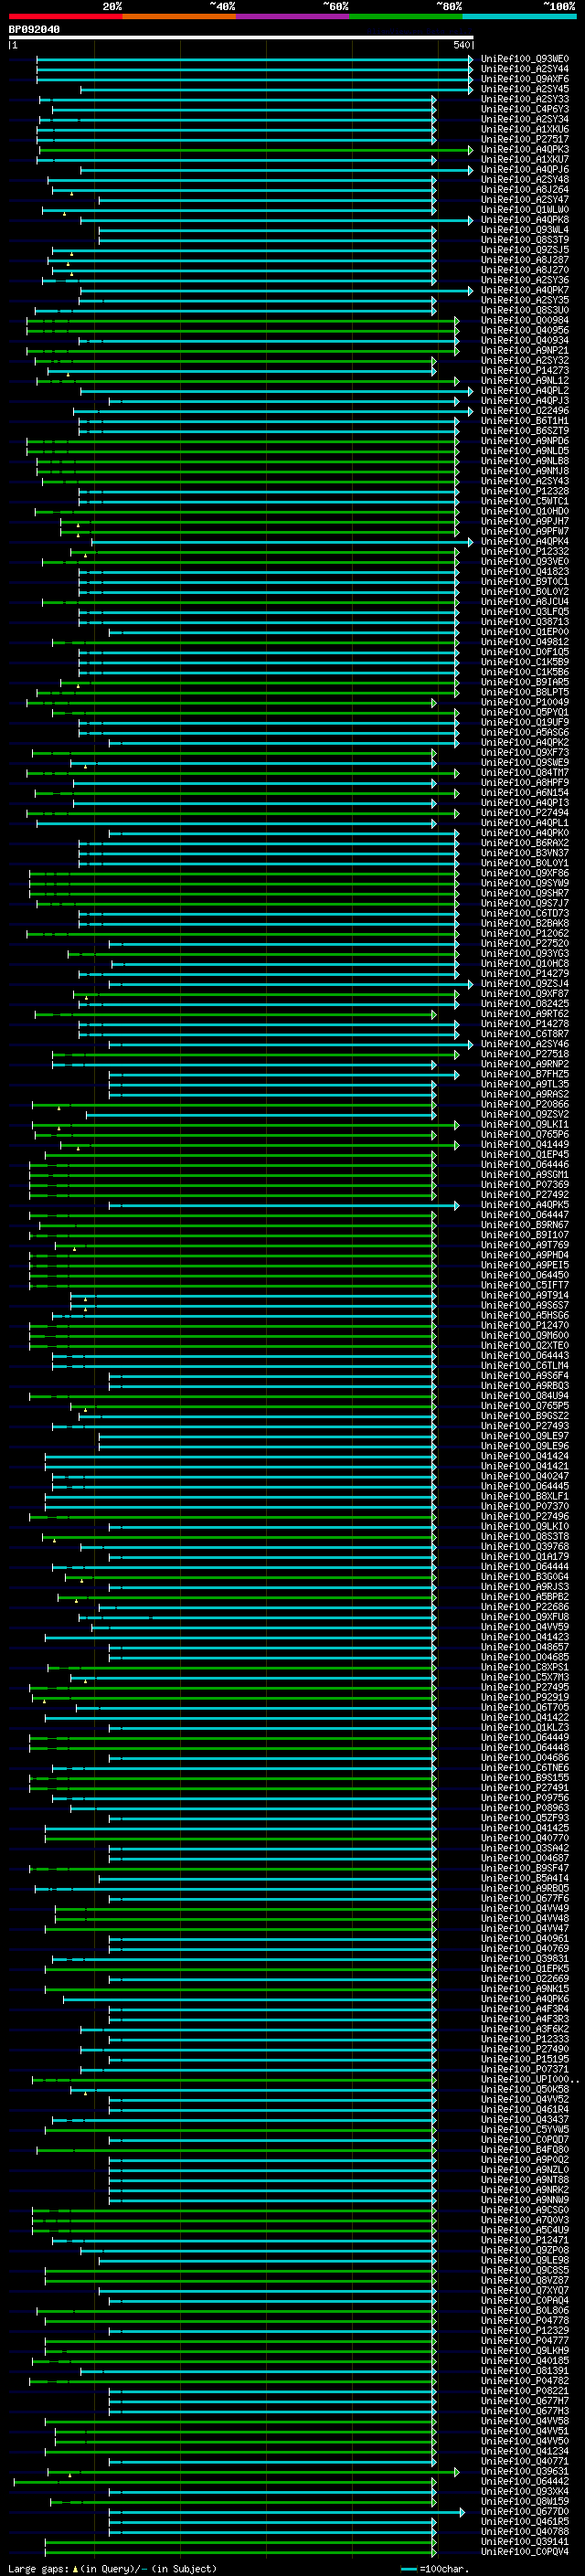
Task: Click the green alignment bar for UniRef100_A4QPK3
Action: 255,150
